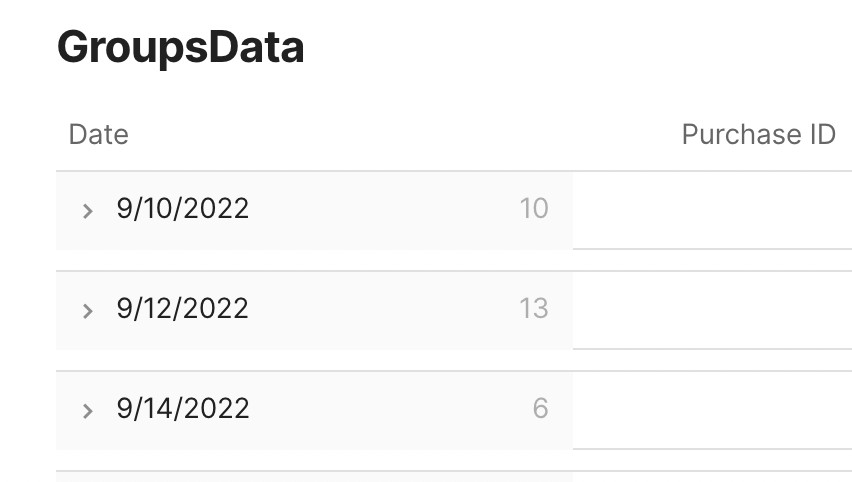Click the record count 10 badge
Image resolution: width=852 pixels, height=482 pixels.
[x=534, y=209]
